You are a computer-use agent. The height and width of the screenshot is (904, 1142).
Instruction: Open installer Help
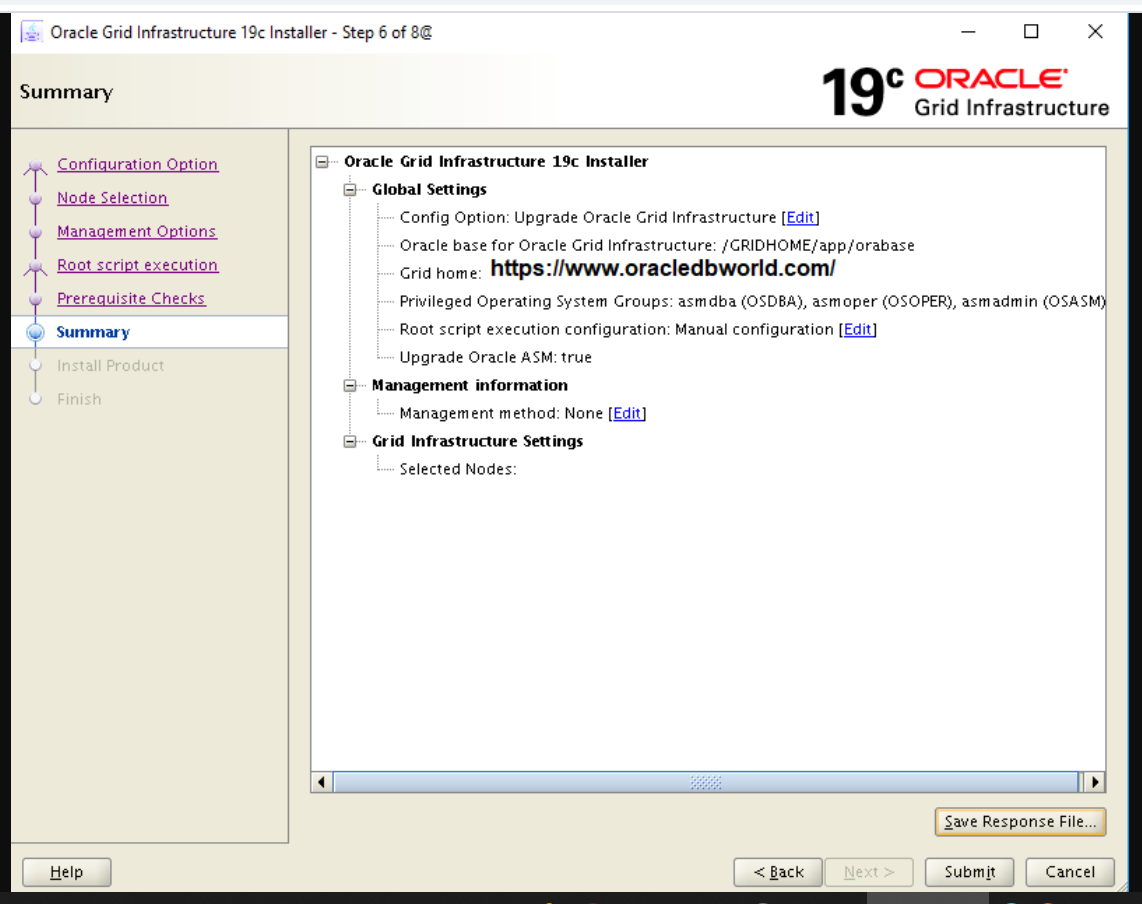pyautogui.click(x=66, y=872)
